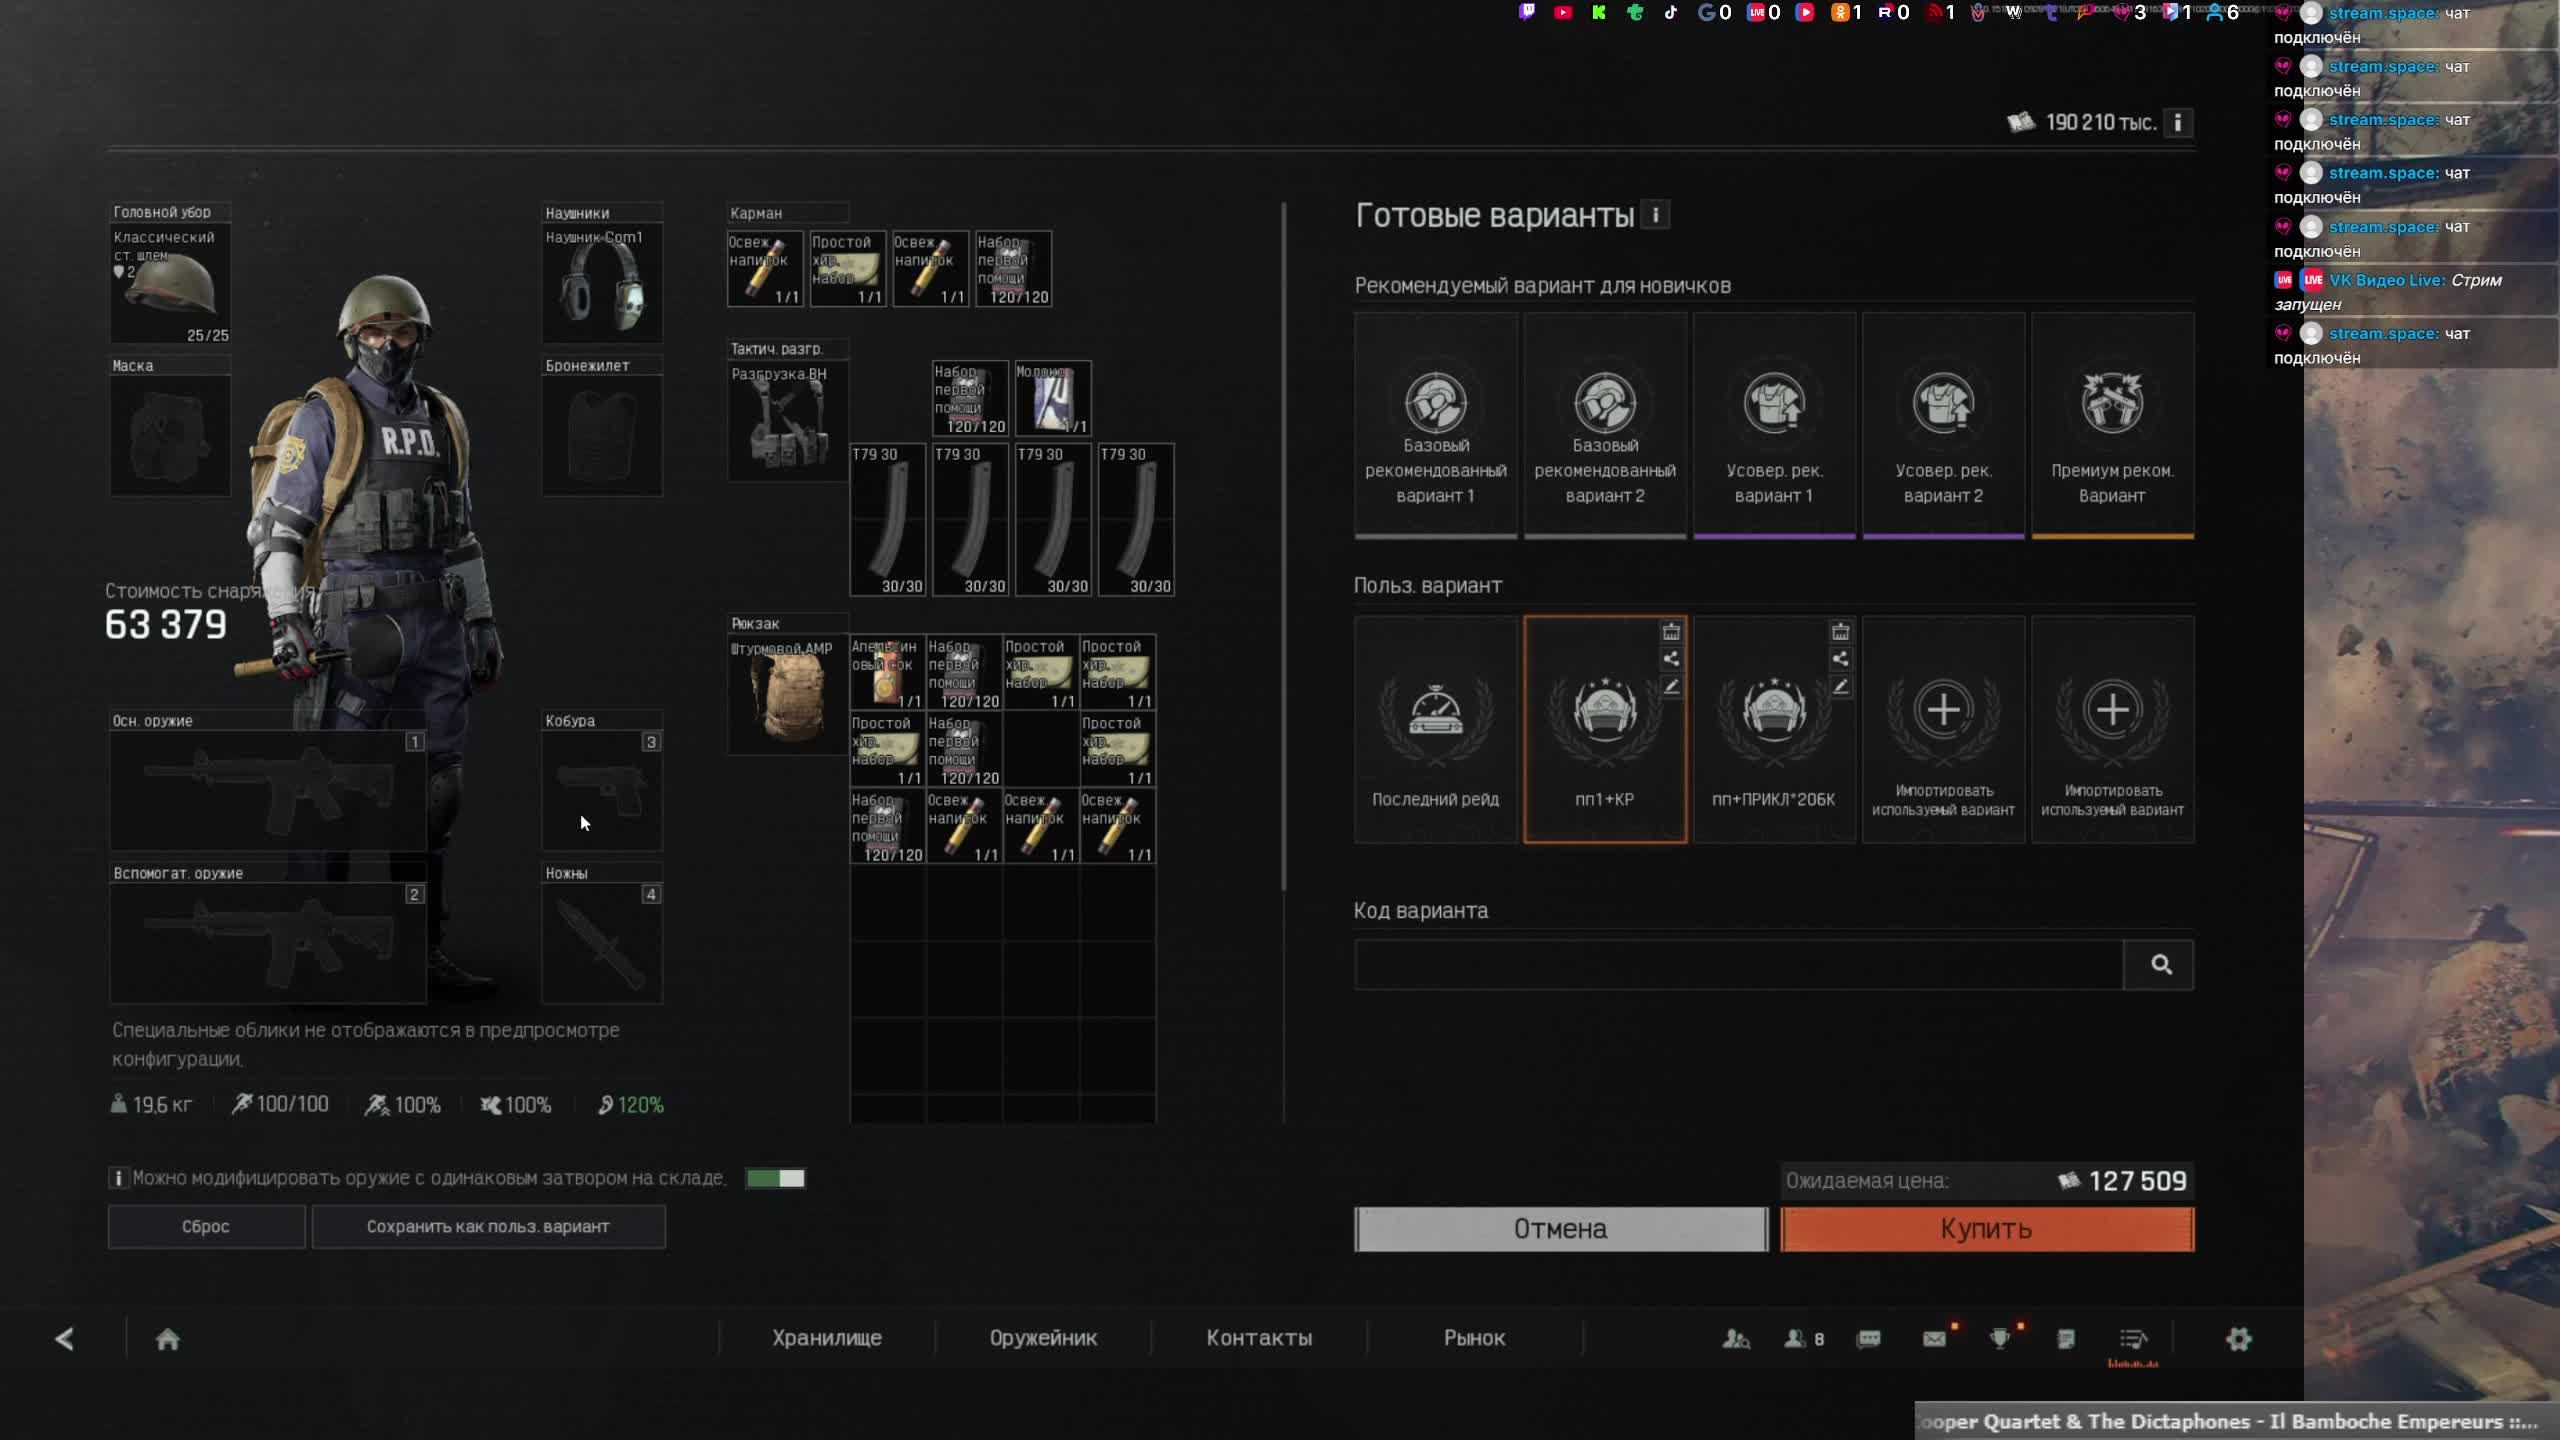Open the Осн. оружие primary weapon slot
The height and width of the screenshot is (1440, 2560).
tap(268, 791)
